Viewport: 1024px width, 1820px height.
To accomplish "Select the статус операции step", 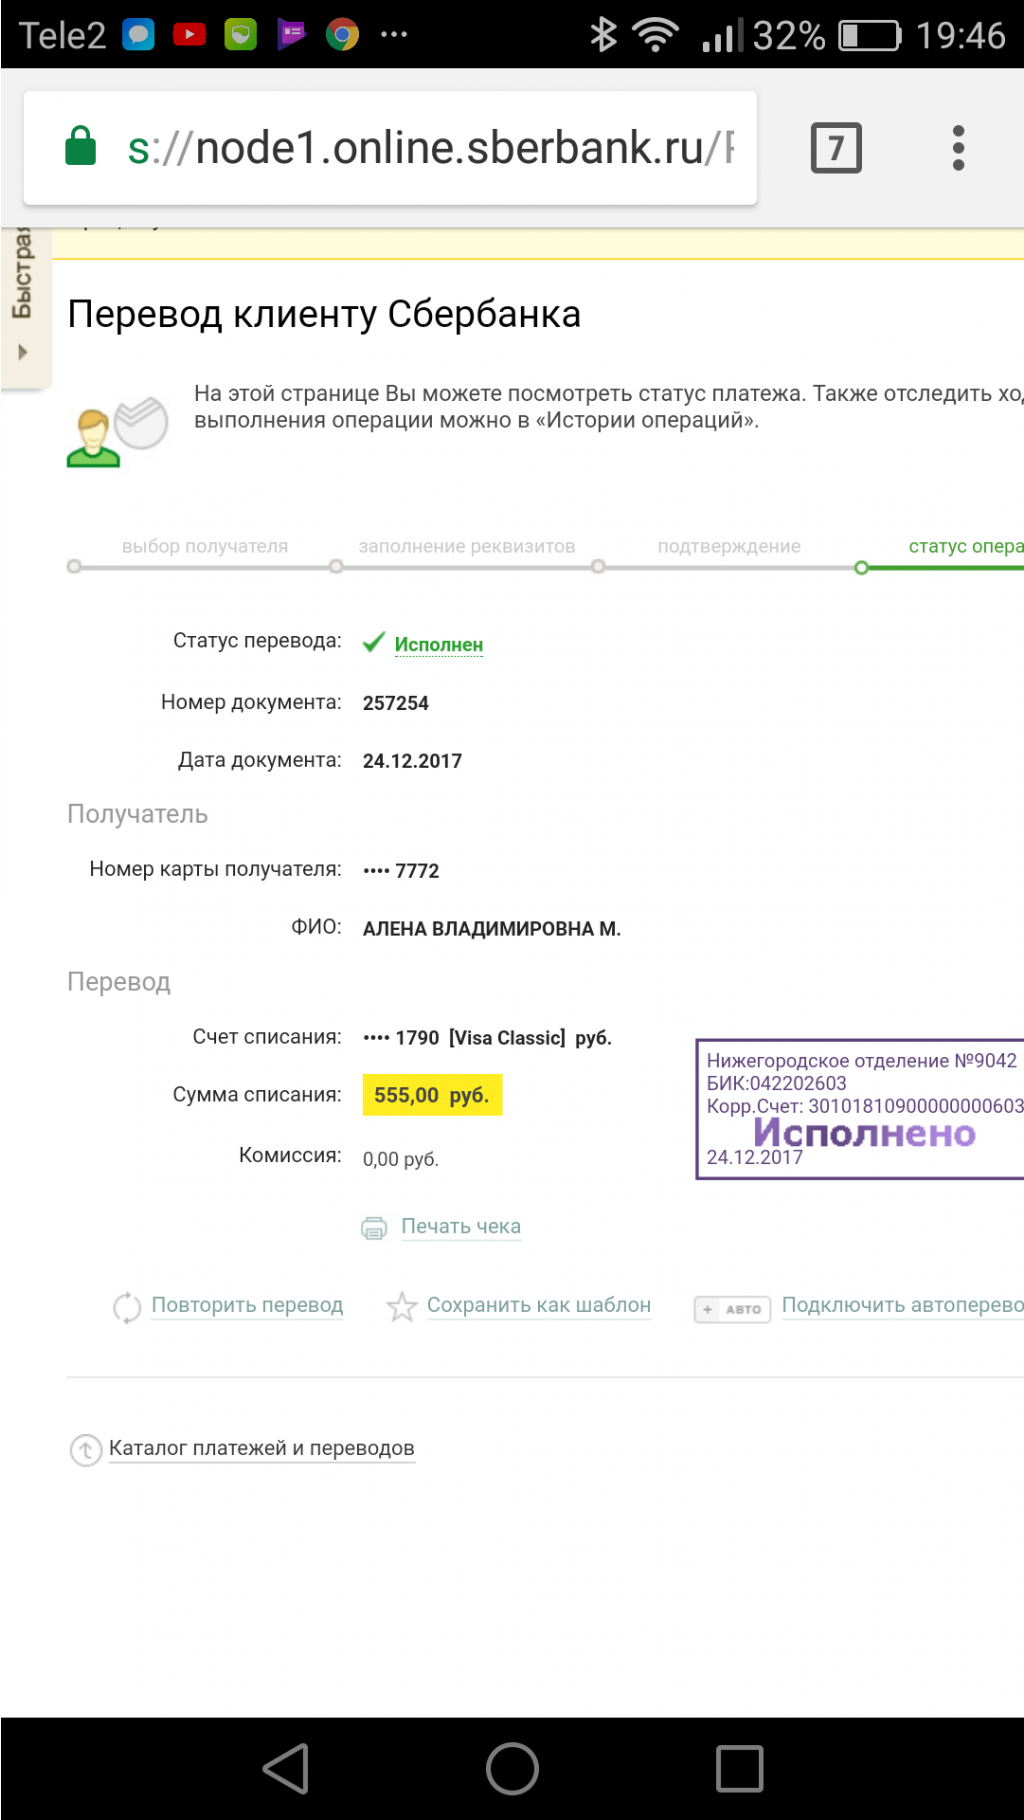I will click(x=966, y=546).
